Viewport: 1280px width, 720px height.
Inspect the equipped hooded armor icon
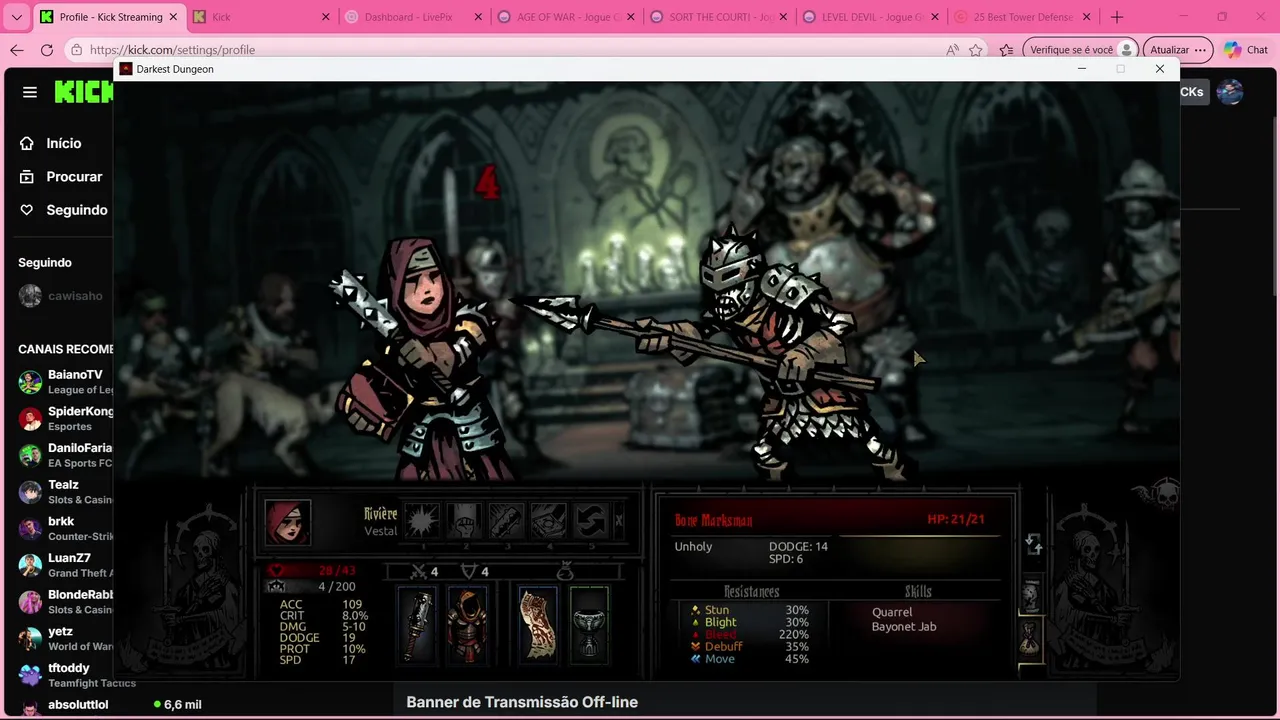pos(467,625)
